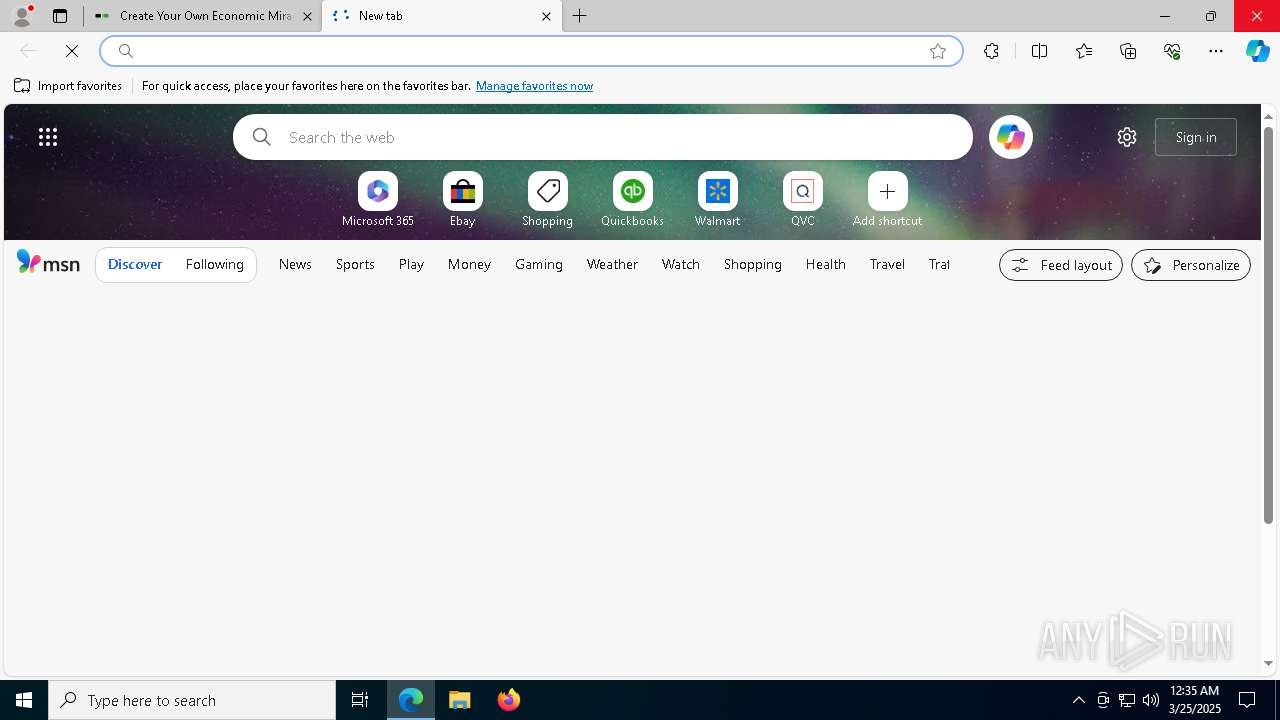1280x720 pixels.
Task: Select the Discover feed tab
Action: click(135, 264)
